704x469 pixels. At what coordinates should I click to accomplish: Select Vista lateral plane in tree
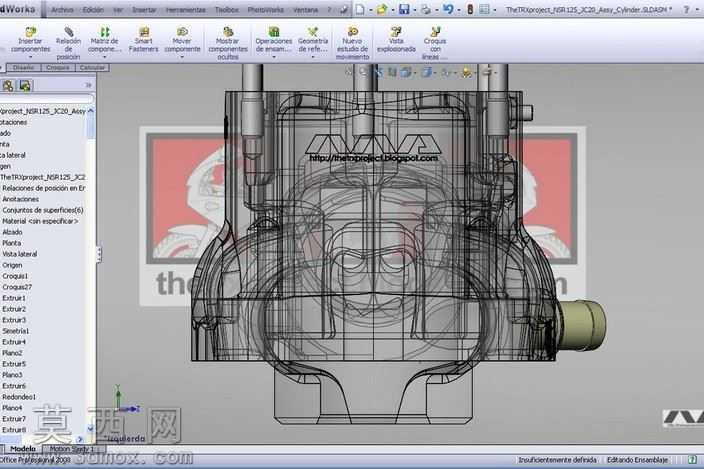[20, 254]
